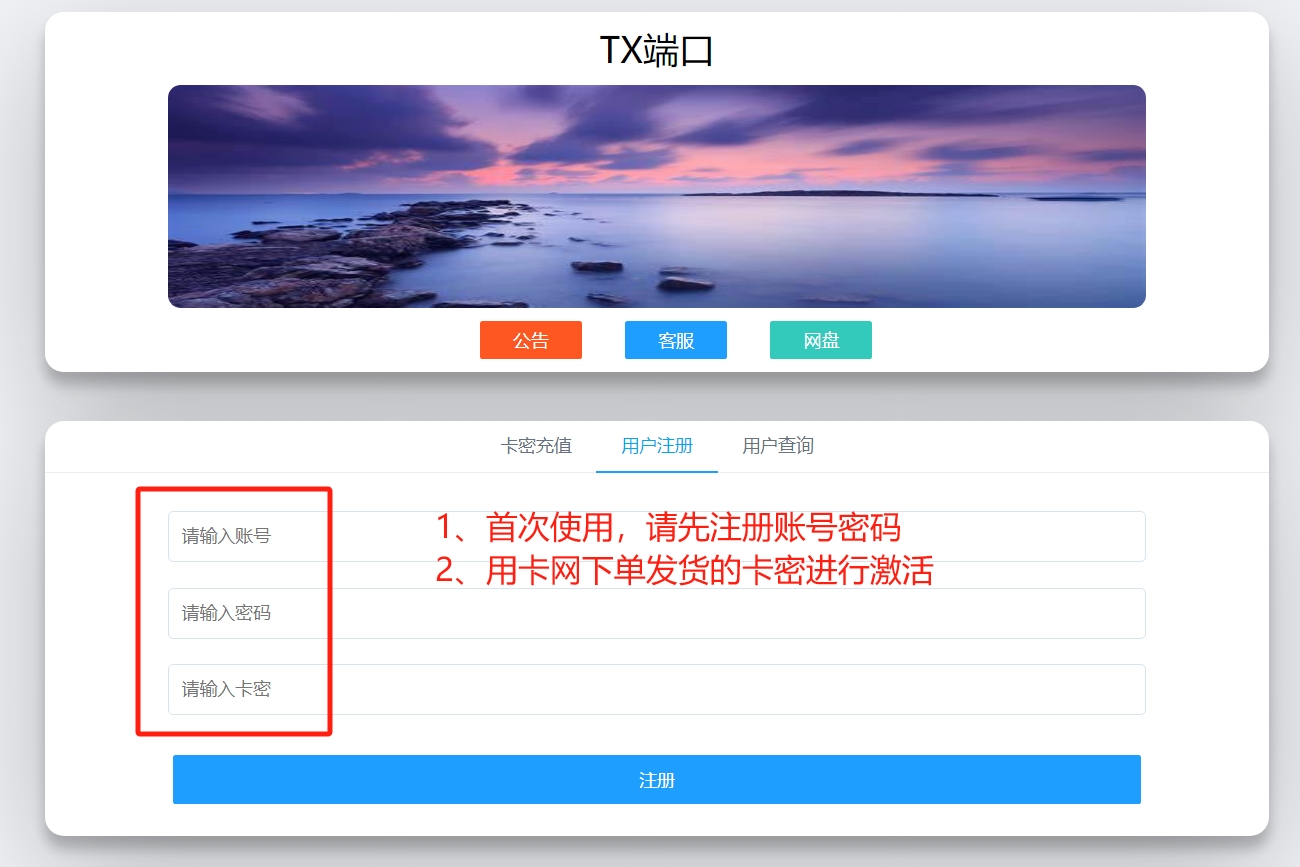Open the 网盘 cloud drive button
Image resolution: width=1300 pixels, height=867 pixels.
pos(821,340)
